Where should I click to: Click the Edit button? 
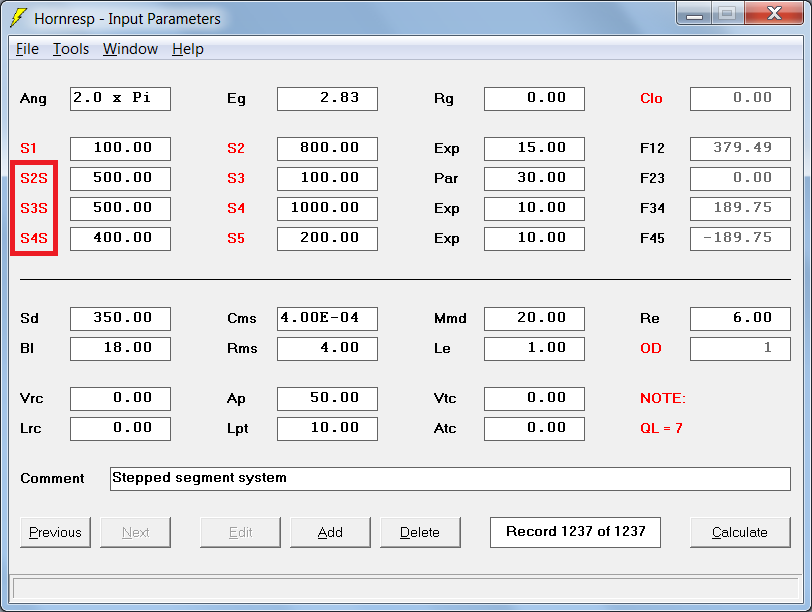tap(240, 532)
